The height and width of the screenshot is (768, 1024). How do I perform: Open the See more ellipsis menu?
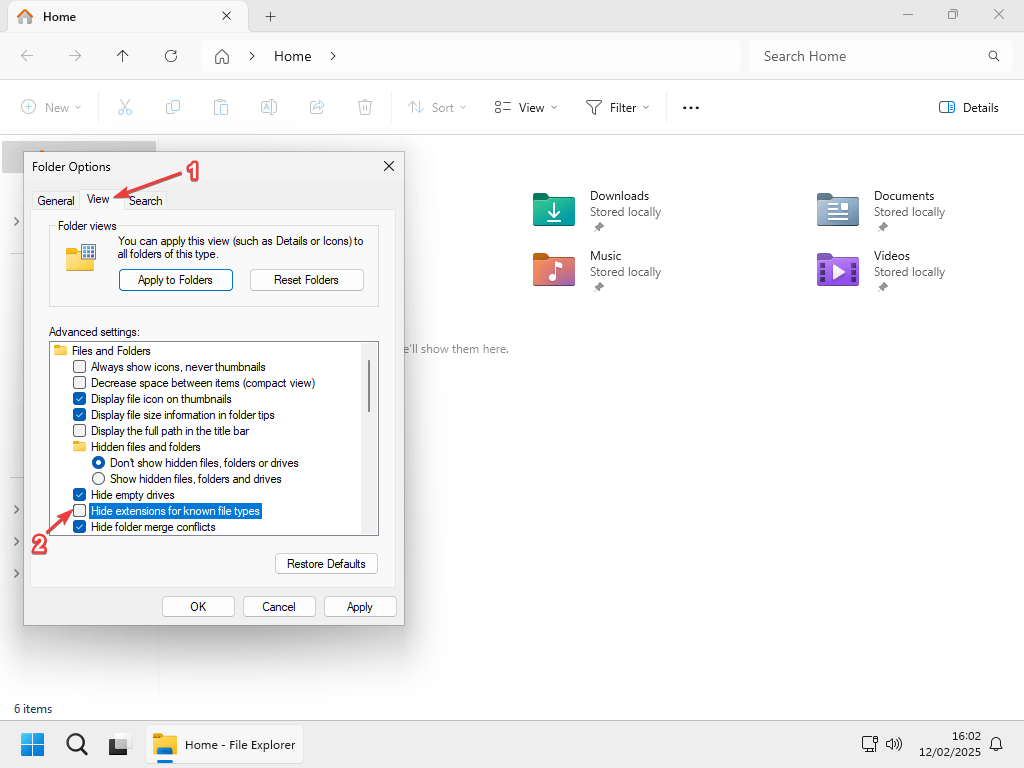pos(691,108)
